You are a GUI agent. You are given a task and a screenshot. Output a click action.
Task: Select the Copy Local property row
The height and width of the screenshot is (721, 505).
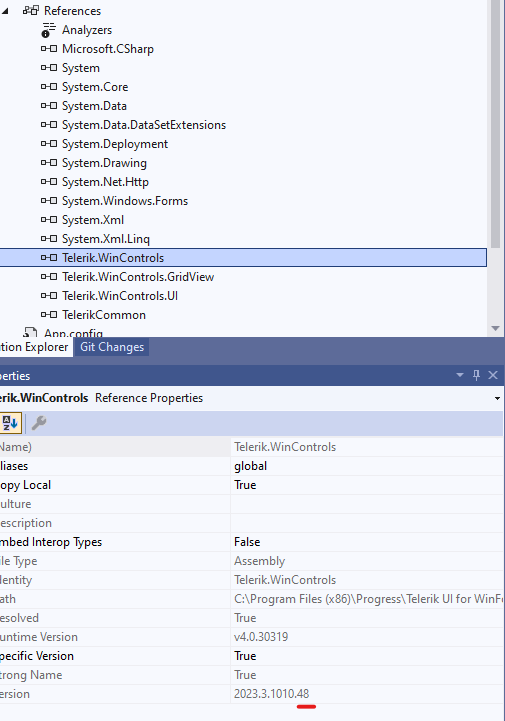(251, 485)
